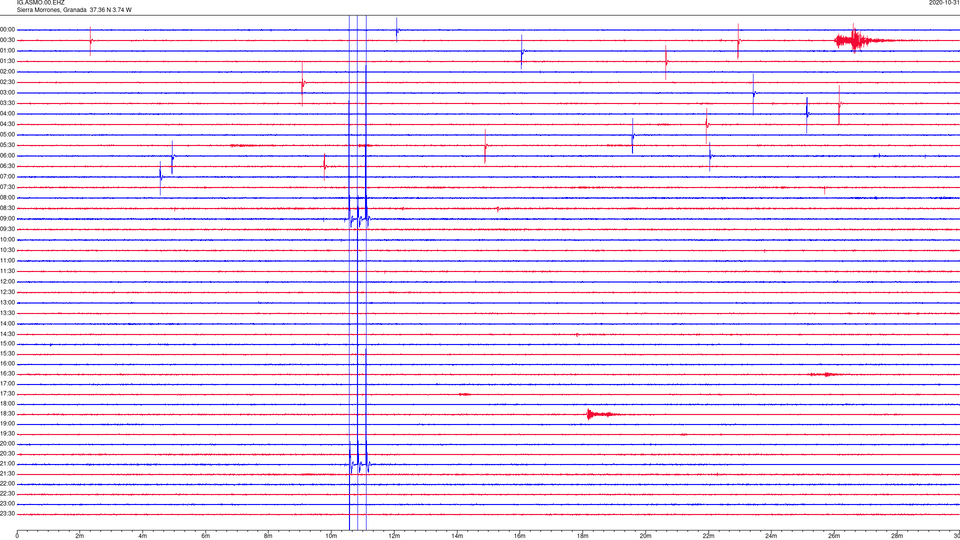Click the 17:30 time label
Screen dimensions: 960x540
[x=7, y=394]
